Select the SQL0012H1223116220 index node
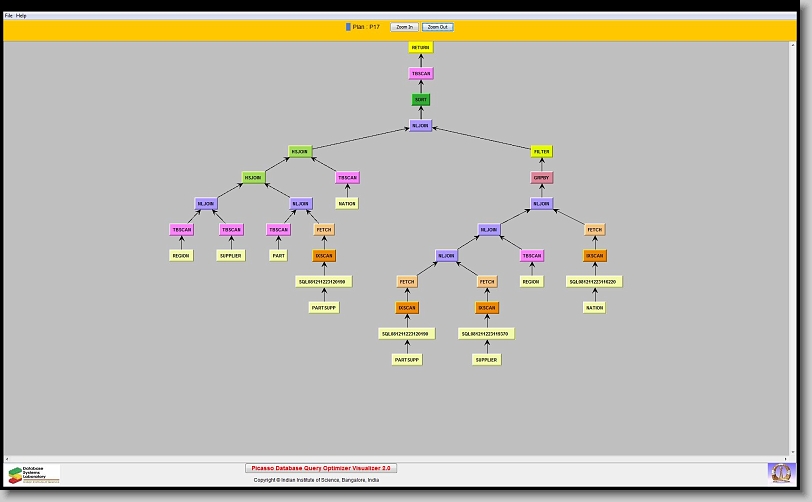812x502 pixels. 594,281
